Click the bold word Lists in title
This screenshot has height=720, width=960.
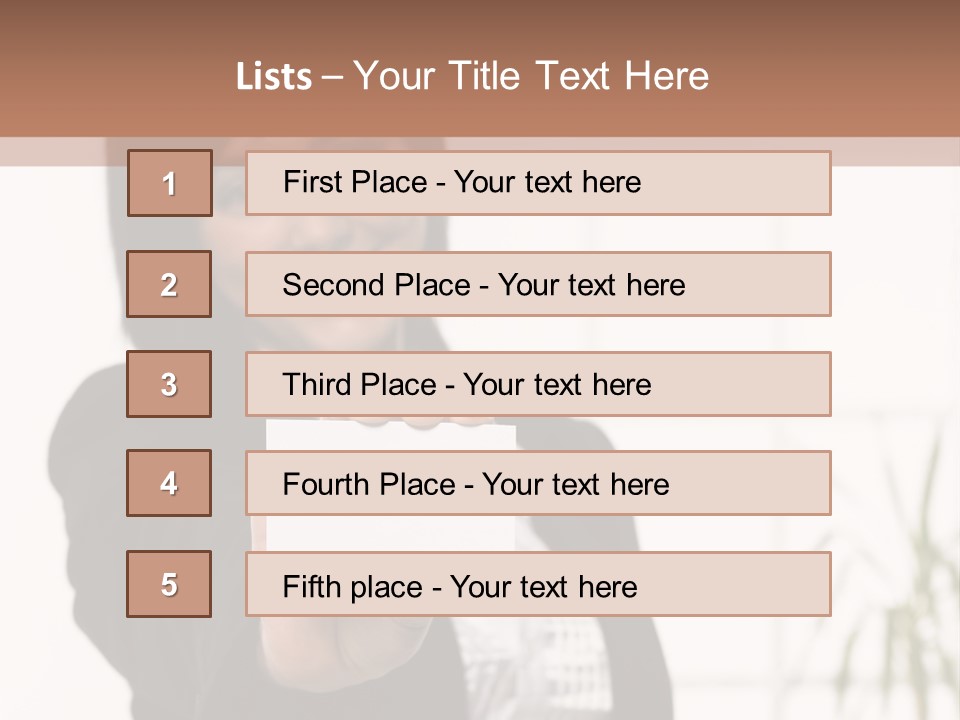274,77
